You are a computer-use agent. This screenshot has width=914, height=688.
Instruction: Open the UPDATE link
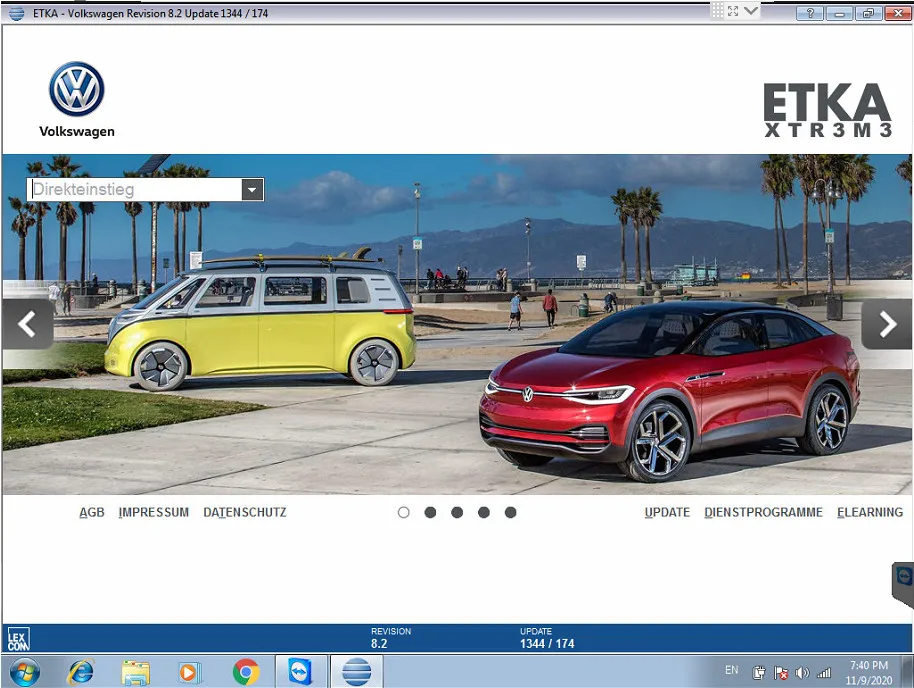(667, 513)
